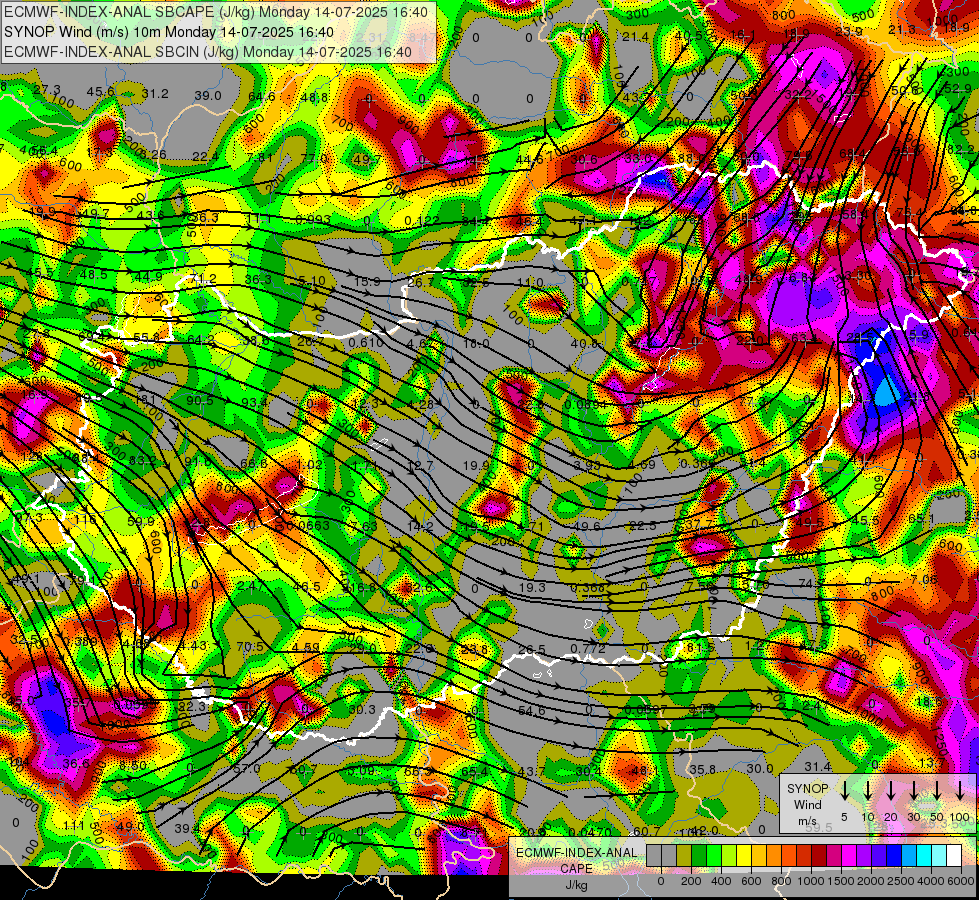Viewport: 979px width, 900px height.
Task: Click the map value '19.3'
Action: point(532,587)
